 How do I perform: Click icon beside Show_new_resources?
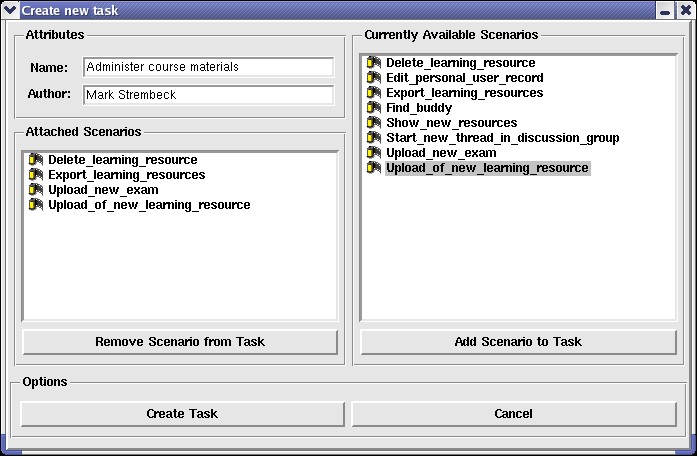tap(374, 122)
